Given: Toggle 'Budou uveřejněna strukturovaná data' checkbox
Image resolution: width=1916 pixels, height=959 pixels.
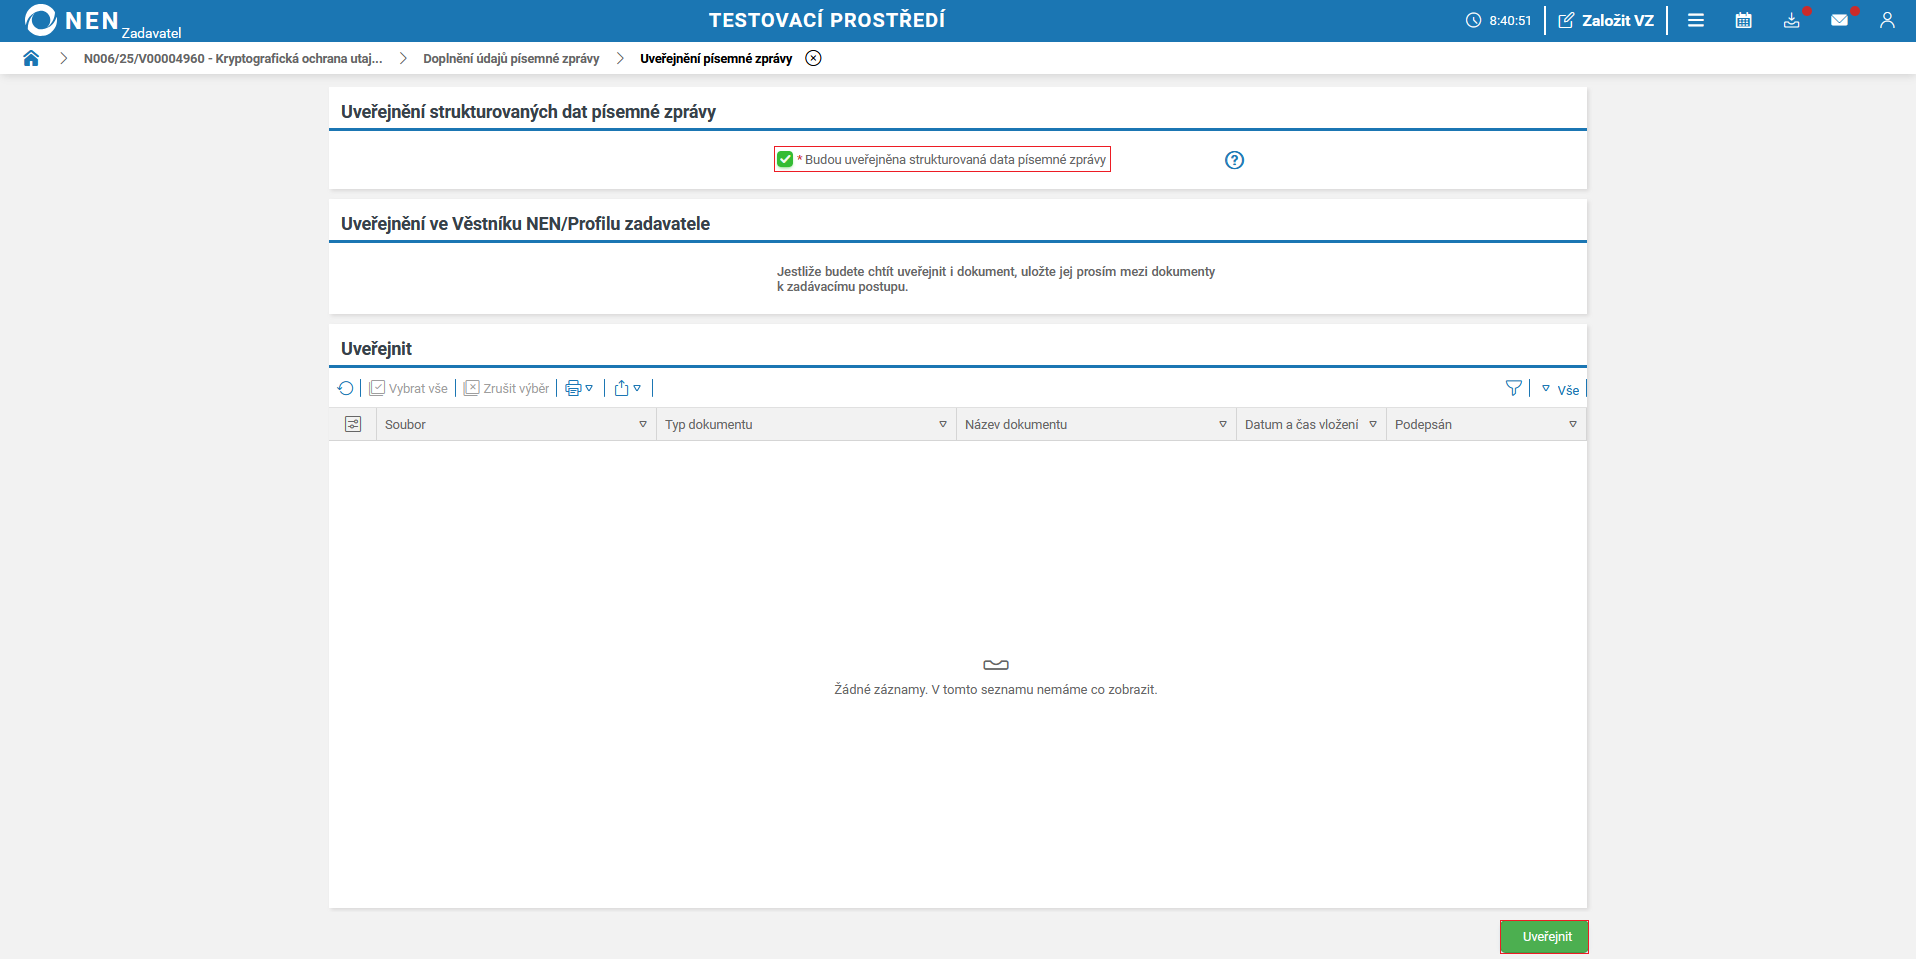Looking at the screenshot, I should (785, 159).
